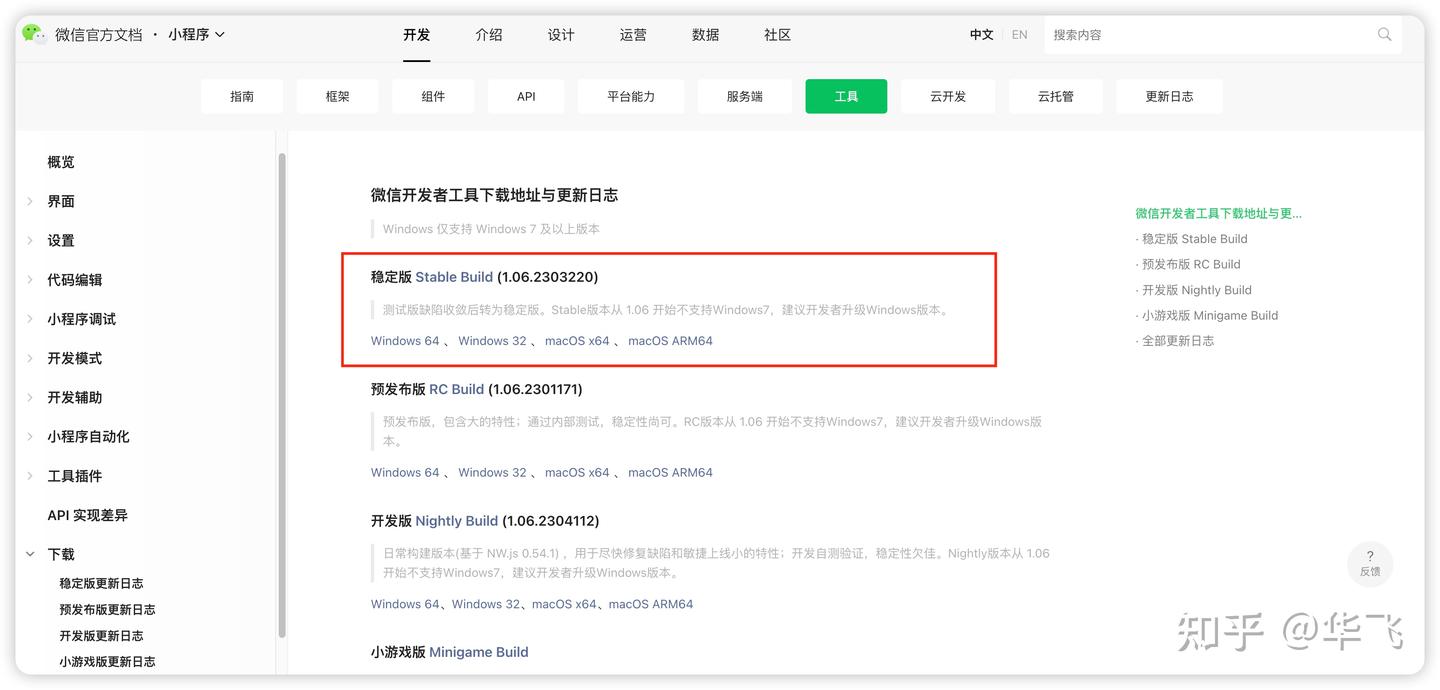Select the 工具 sub-navigation button
The width and height of the screenshot is (1440, 690).
846,96
